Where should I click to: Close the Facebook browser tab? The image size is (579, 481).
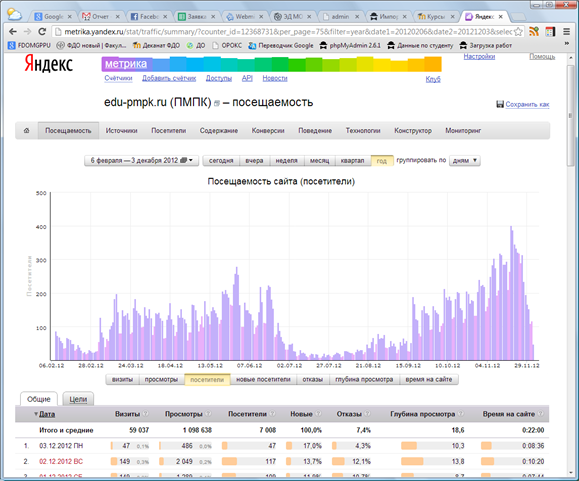pos(165,17)
